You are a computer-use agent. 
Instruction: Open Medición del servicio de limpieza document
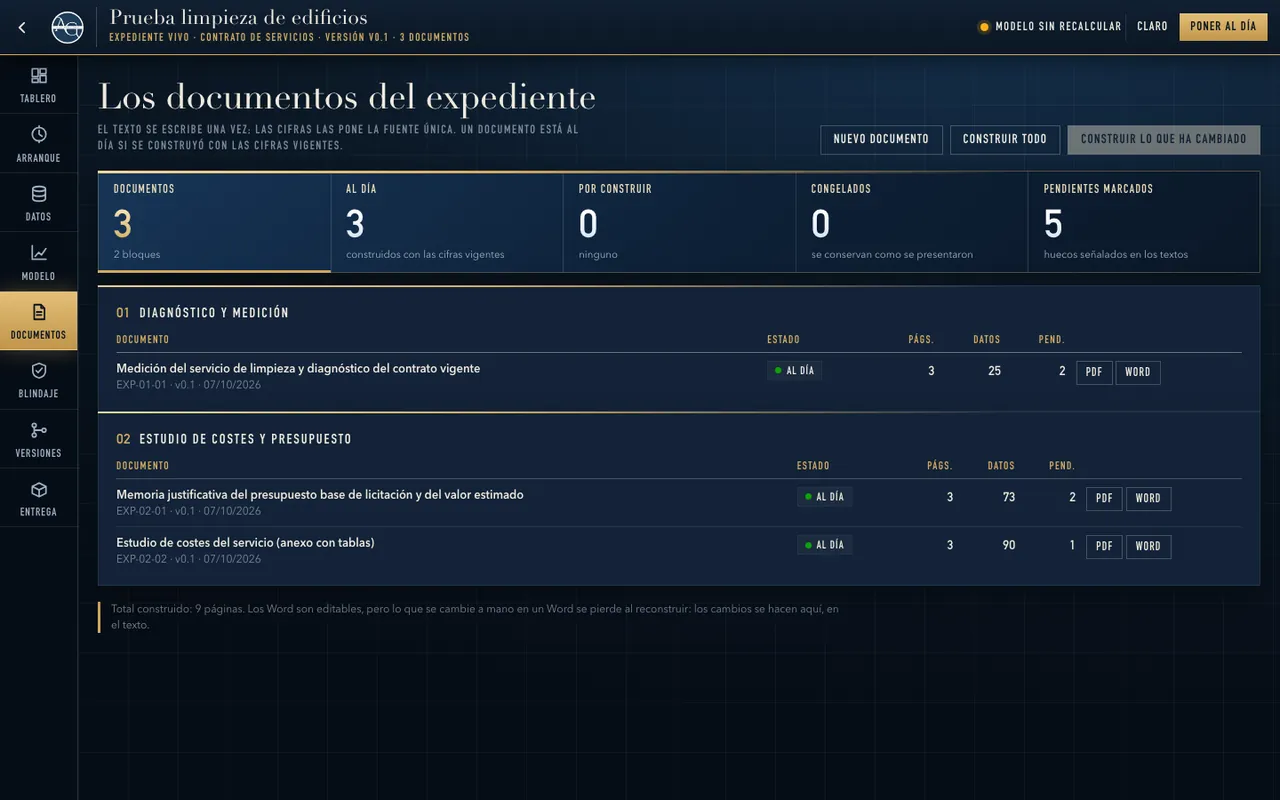pos(298,368)
